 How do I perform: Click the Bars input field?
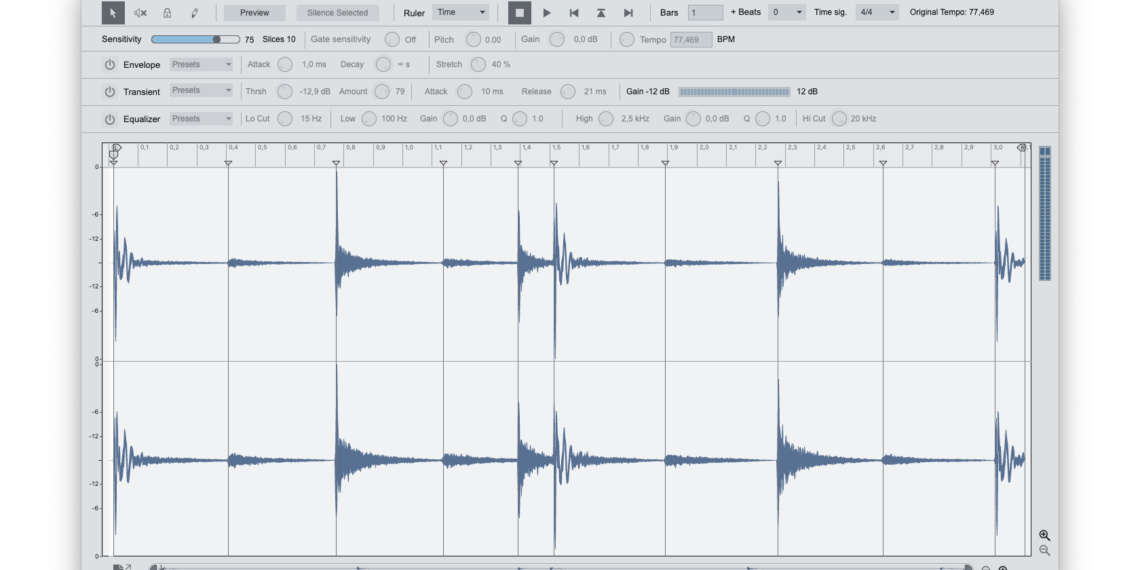pos(705,13)
